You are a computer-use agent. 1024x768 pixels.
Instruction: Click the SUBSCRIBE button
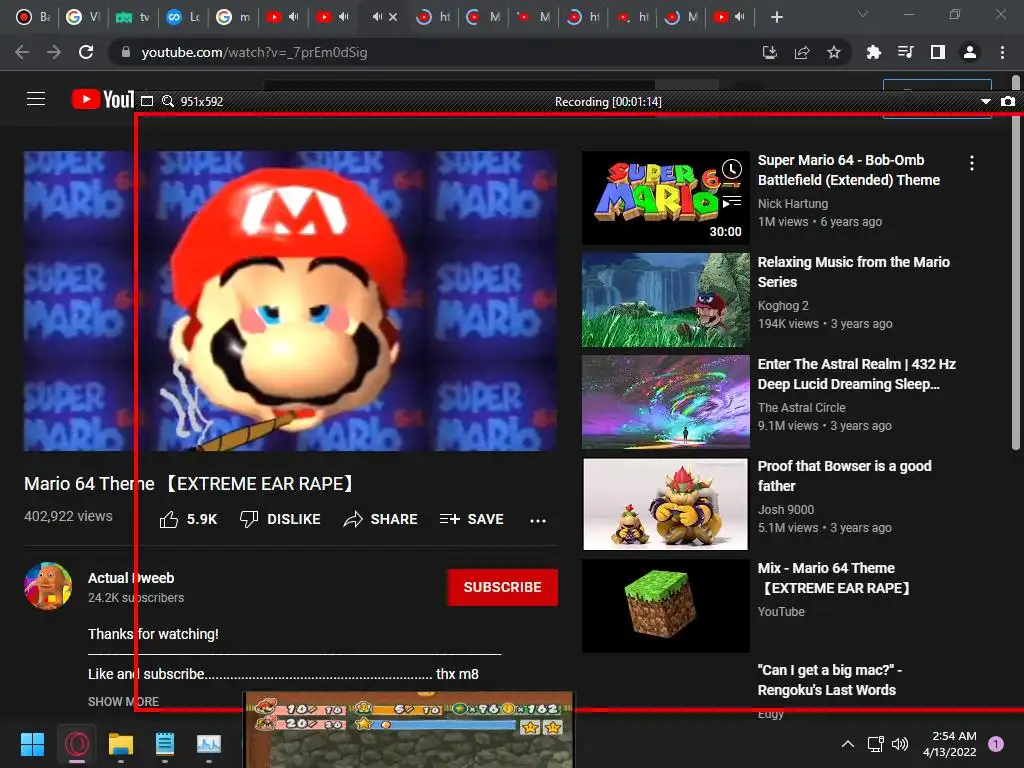coord(502,587)
